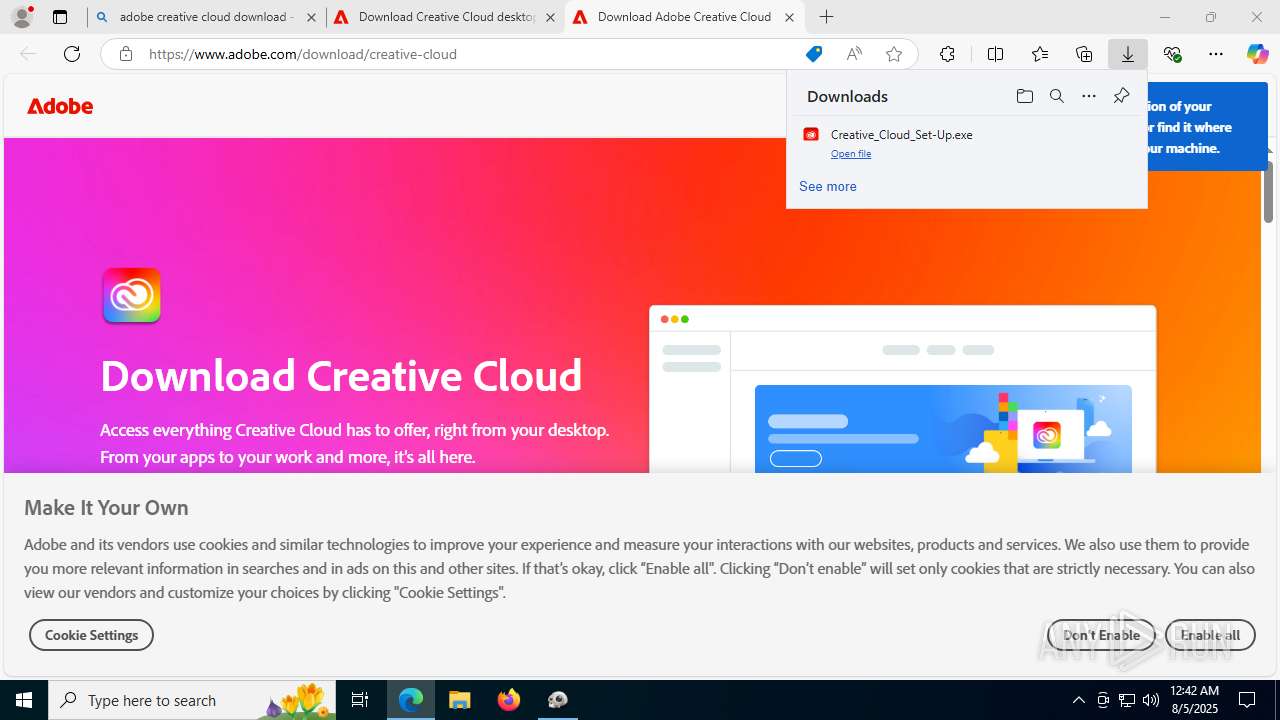This screenshot has width=1280, height=720.
Task: Open Collections in the toolbar
Action: (1084, 54)
